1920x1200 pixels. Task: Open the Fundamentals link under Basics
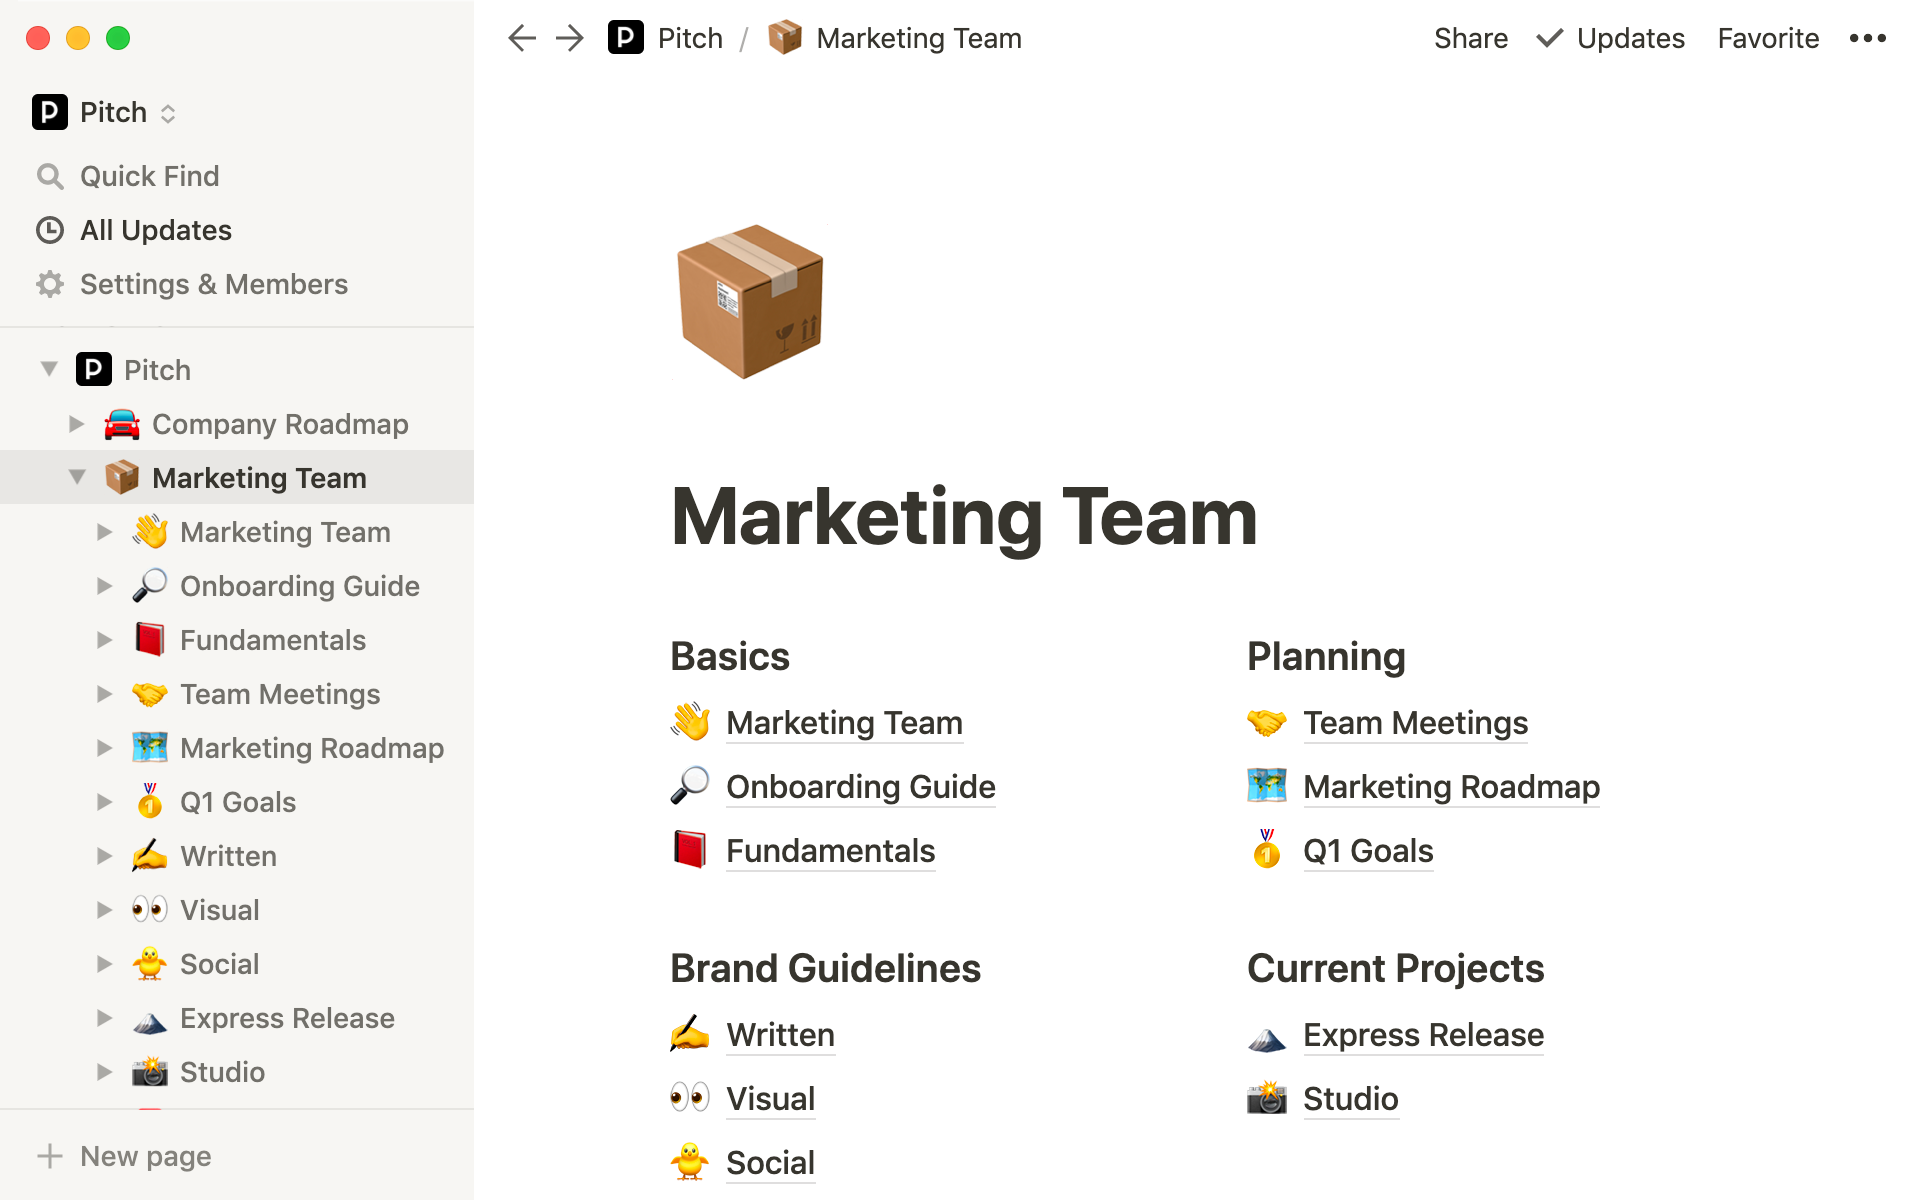[x=830, y=851]
